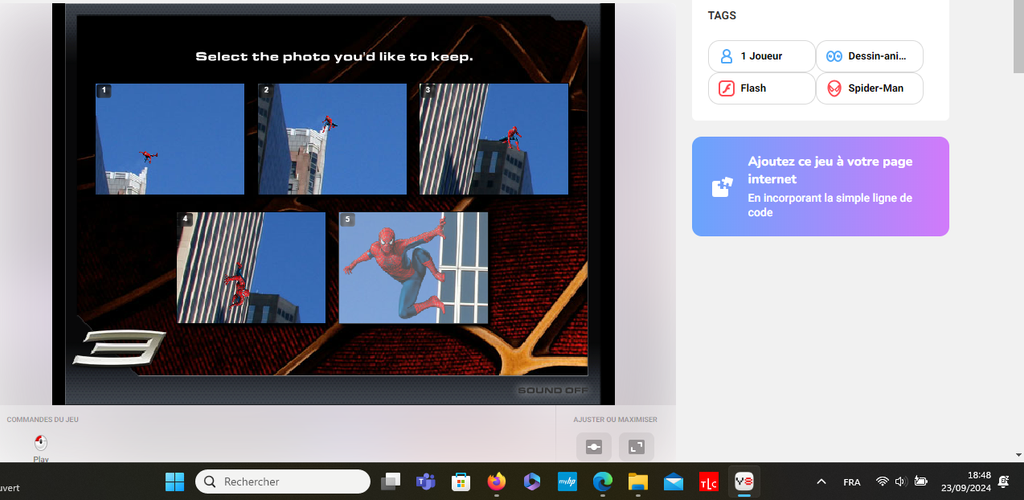Select photo 1 of Spider-Man swinging
The image size is (1024, 500).
[x=170, y=139]
